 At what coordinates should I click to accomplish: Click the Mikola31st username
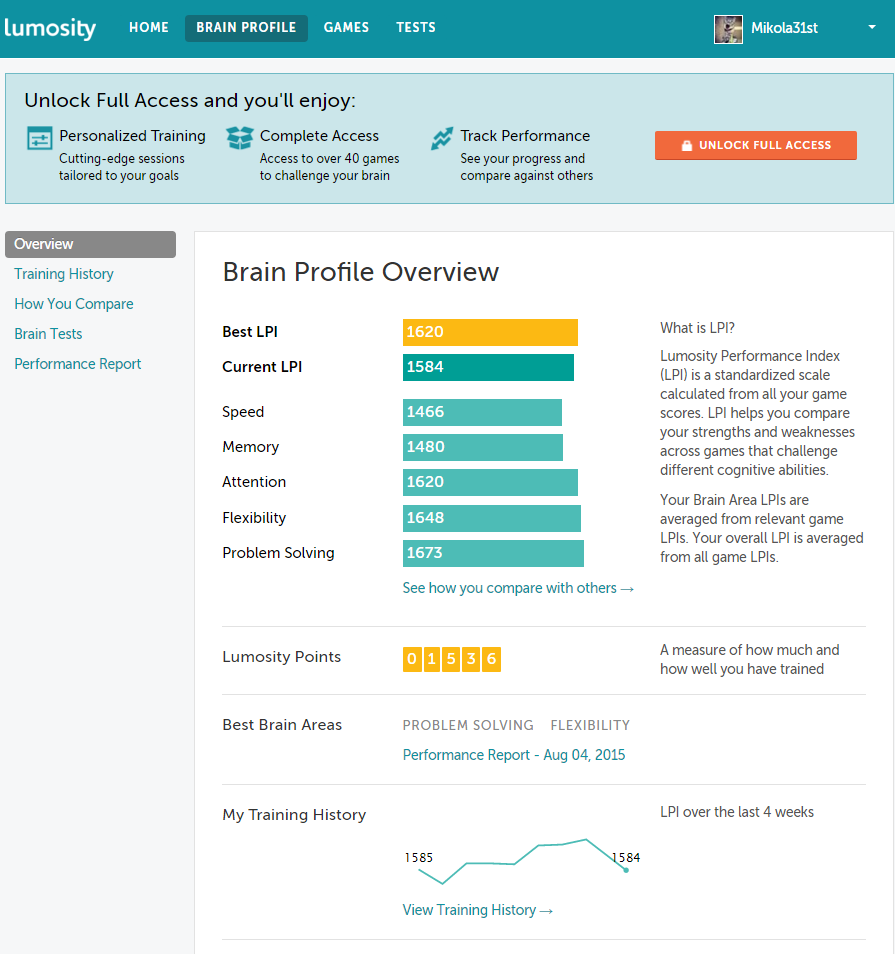coord(784,28)
